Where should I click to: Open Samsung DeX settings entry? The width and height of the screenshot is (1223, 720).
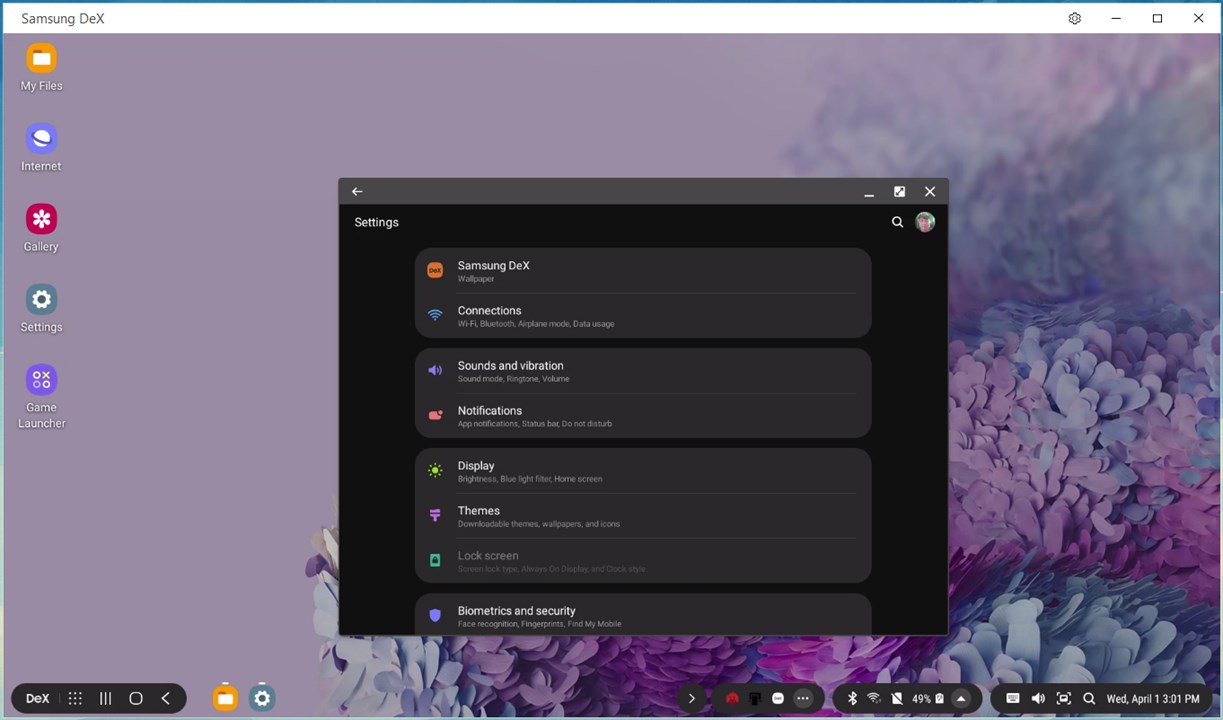point(643,271)
